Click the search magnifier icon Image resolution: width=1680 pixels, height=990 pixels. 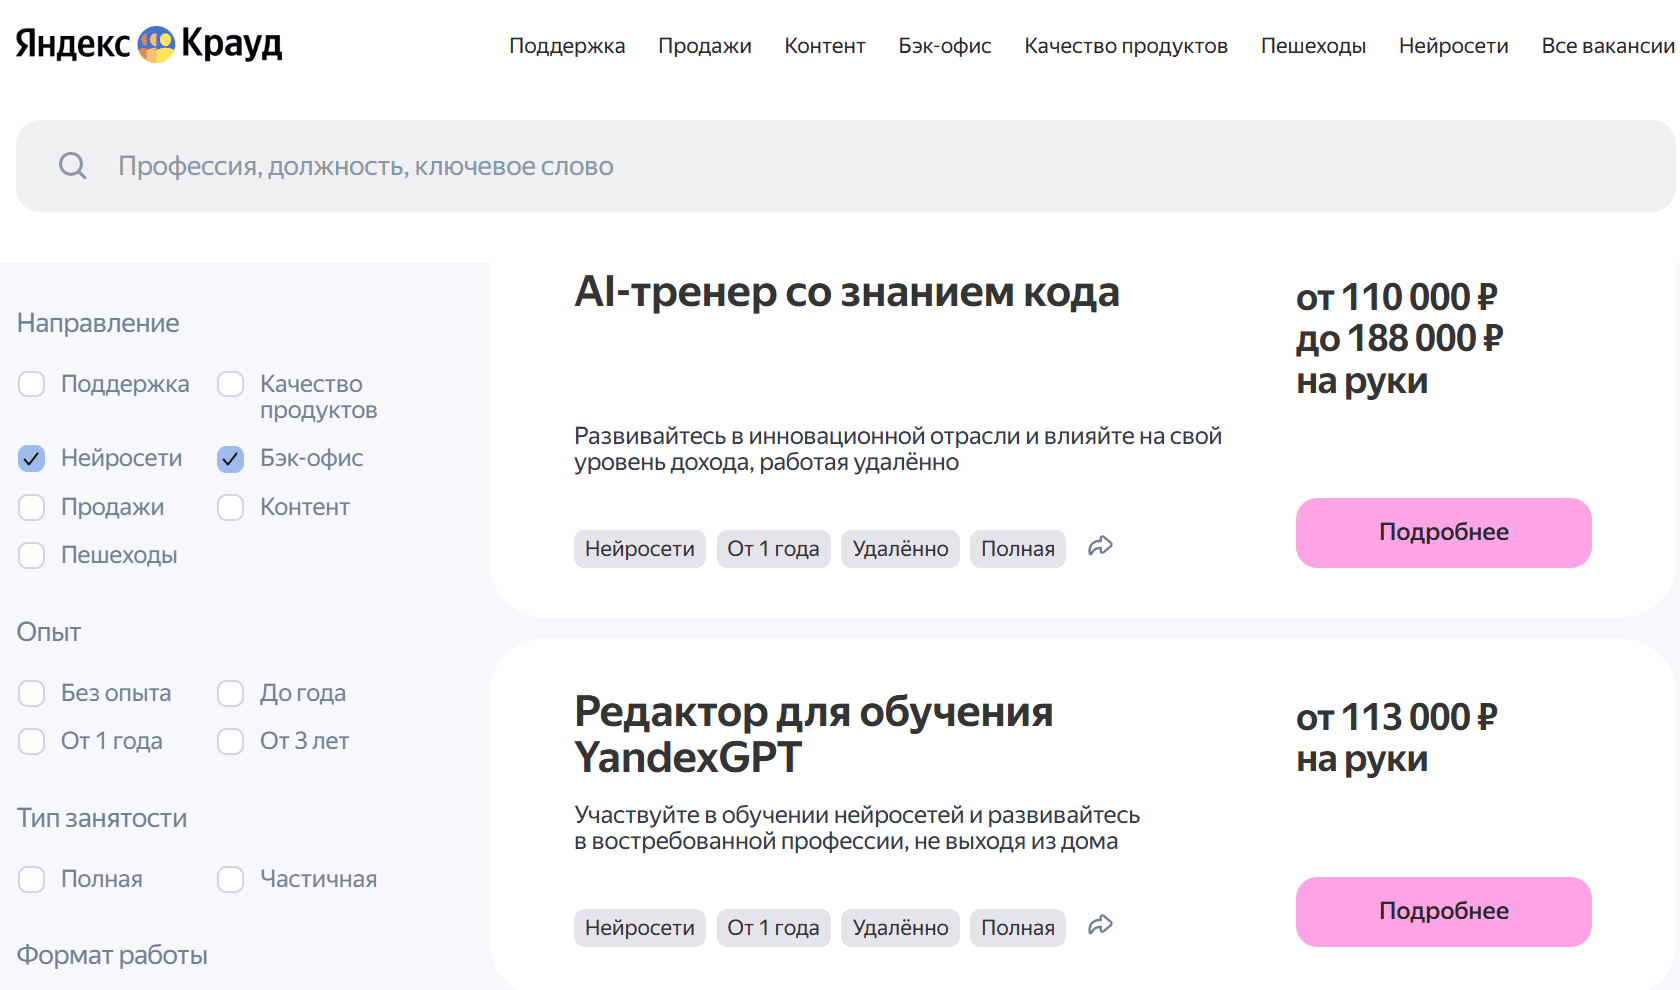pos(73,166)
